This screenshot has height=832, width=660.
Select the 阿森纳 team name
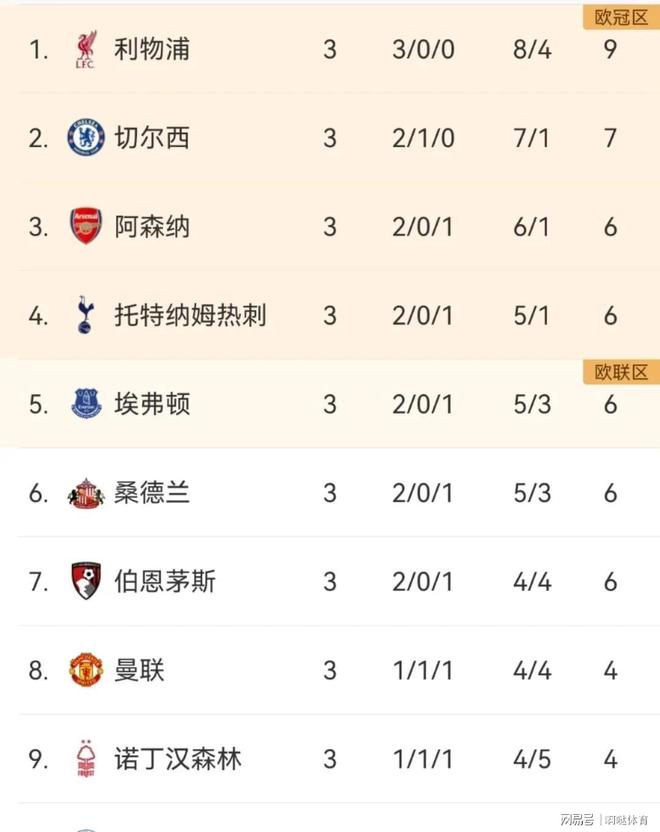(152, 226)
